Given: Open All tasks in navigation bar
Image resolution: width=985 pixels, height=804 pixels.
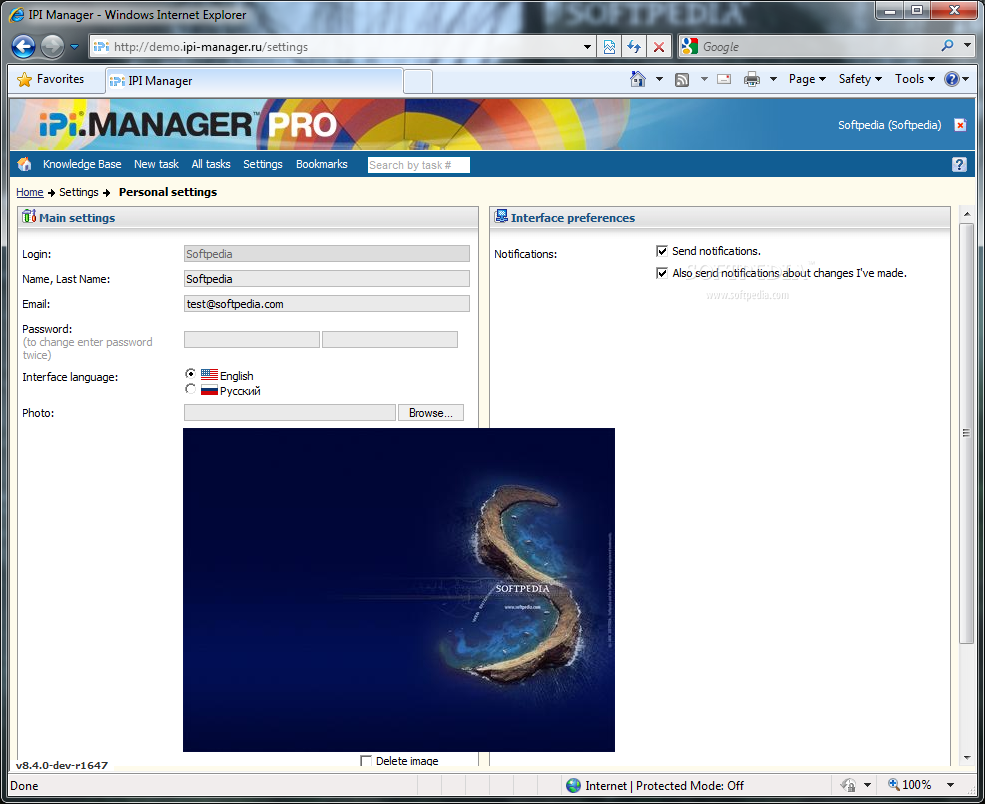Looking at the screenshot, I should [x=210, y=164].
